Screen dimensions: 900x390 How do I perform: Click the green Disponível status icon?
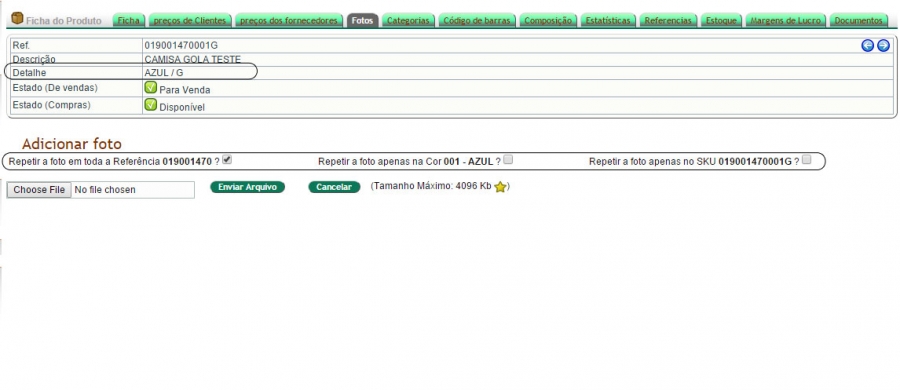[x=150, y=105]
